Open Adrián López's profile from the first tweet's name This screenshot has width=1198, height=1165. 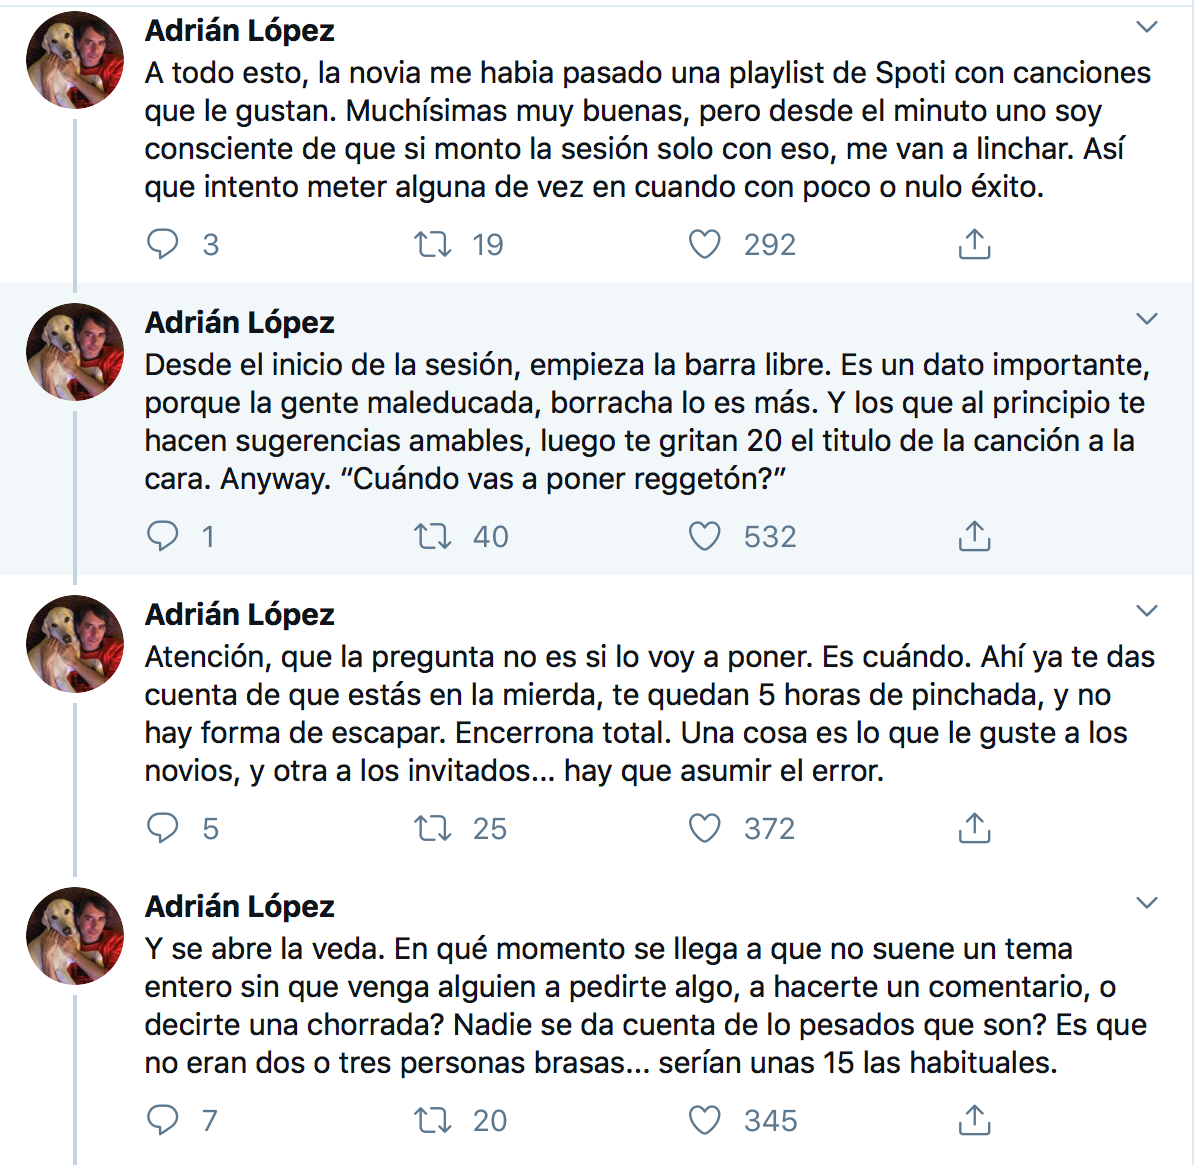click(x=240, y=31)
